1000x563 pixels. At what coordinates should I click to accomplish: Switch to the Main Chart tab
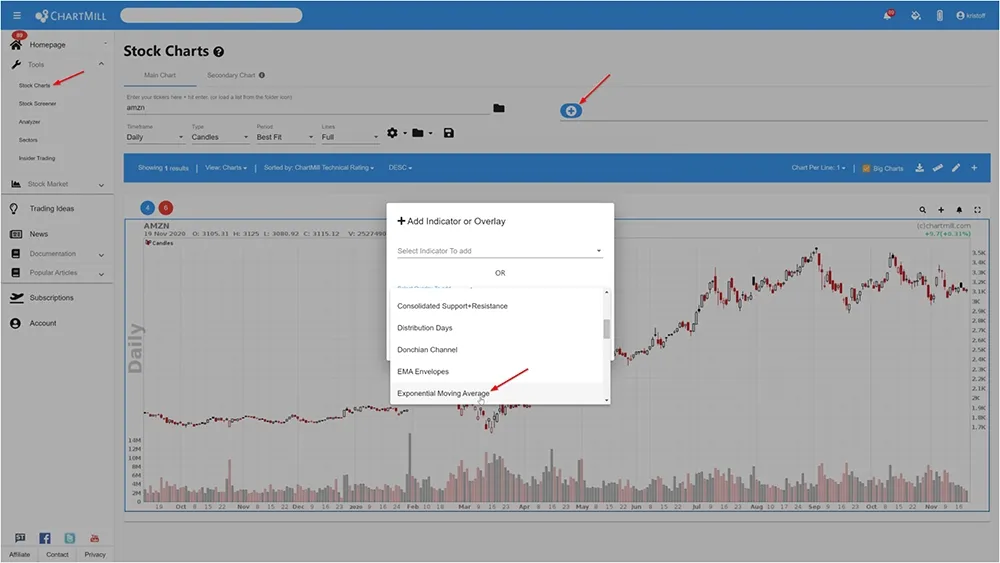(159, 75)
